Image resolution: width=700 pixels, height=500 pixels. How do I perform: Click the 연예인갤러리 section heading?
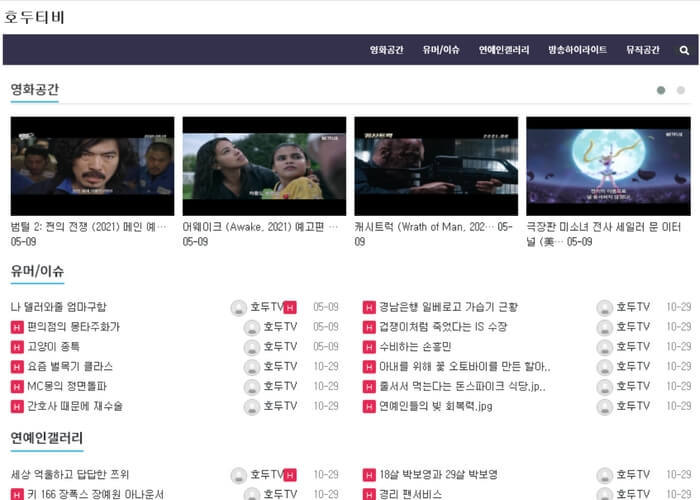(47, 438)
